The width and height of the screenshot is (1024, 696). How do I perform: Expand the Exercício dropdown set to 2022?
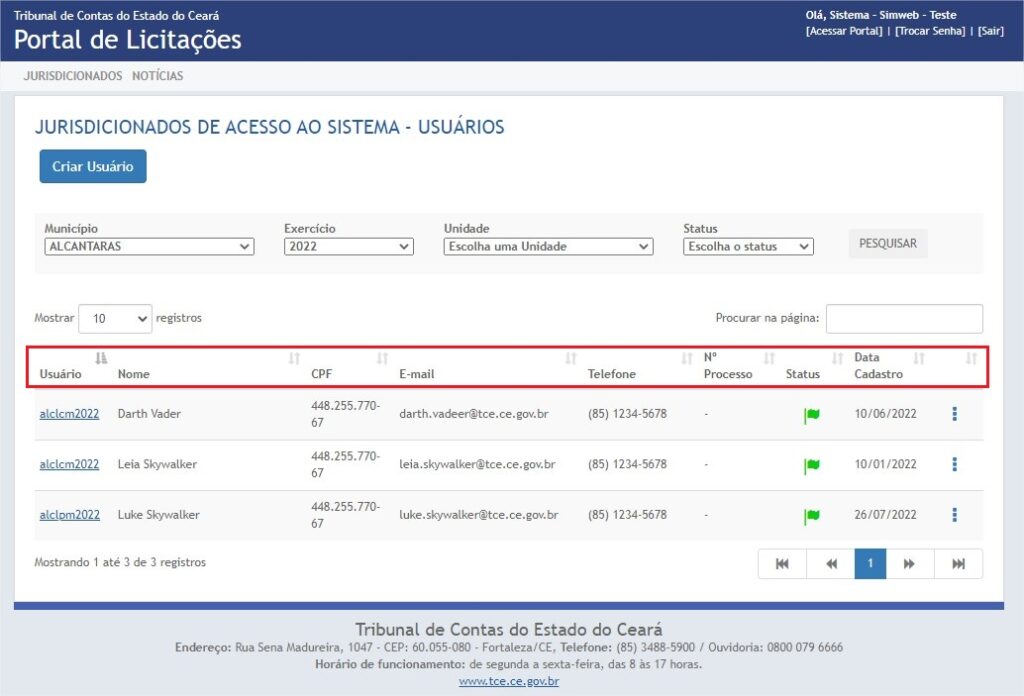348,247
